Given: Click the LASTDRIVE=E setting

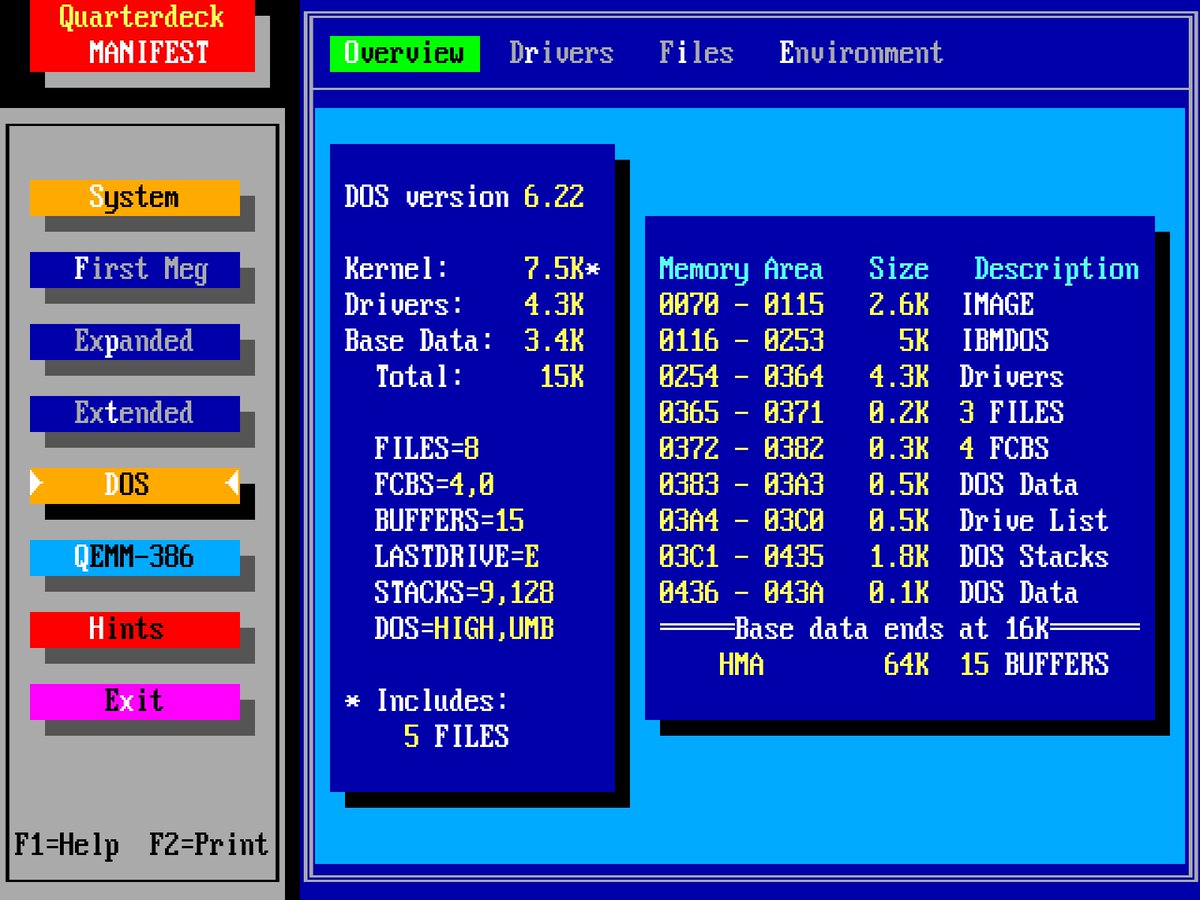Looking at the screenshot, I should (457, 557).
